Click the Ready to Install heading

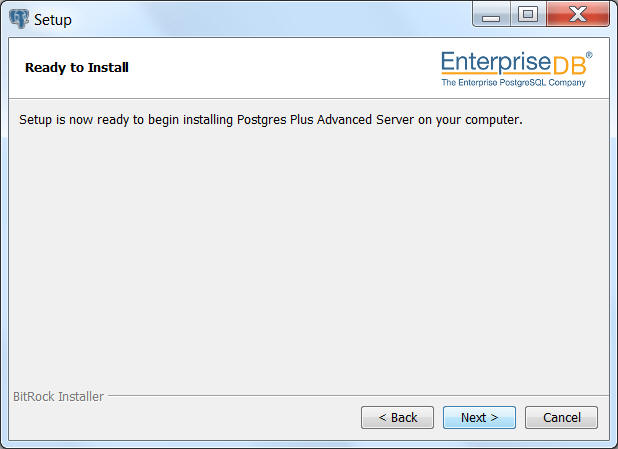(x=77, y=67)
